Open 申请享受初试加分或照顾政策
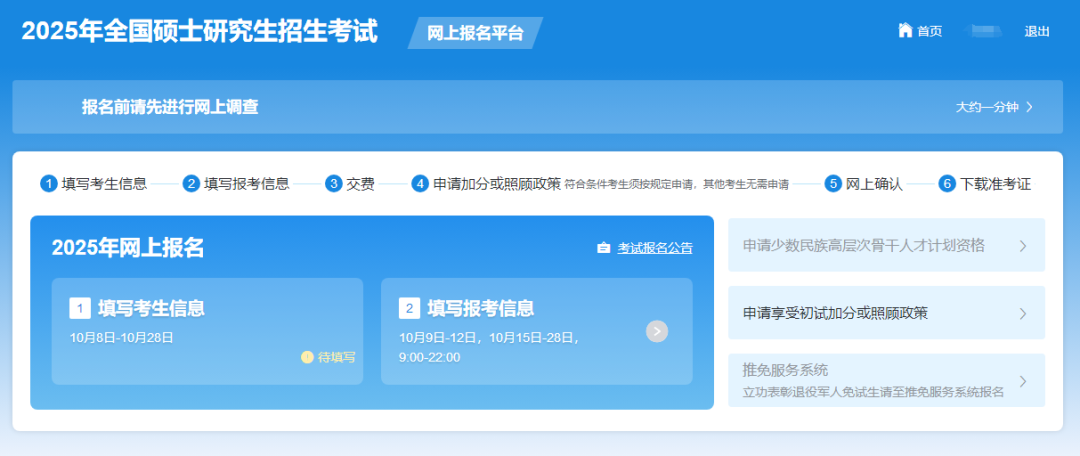 (886, 313)
